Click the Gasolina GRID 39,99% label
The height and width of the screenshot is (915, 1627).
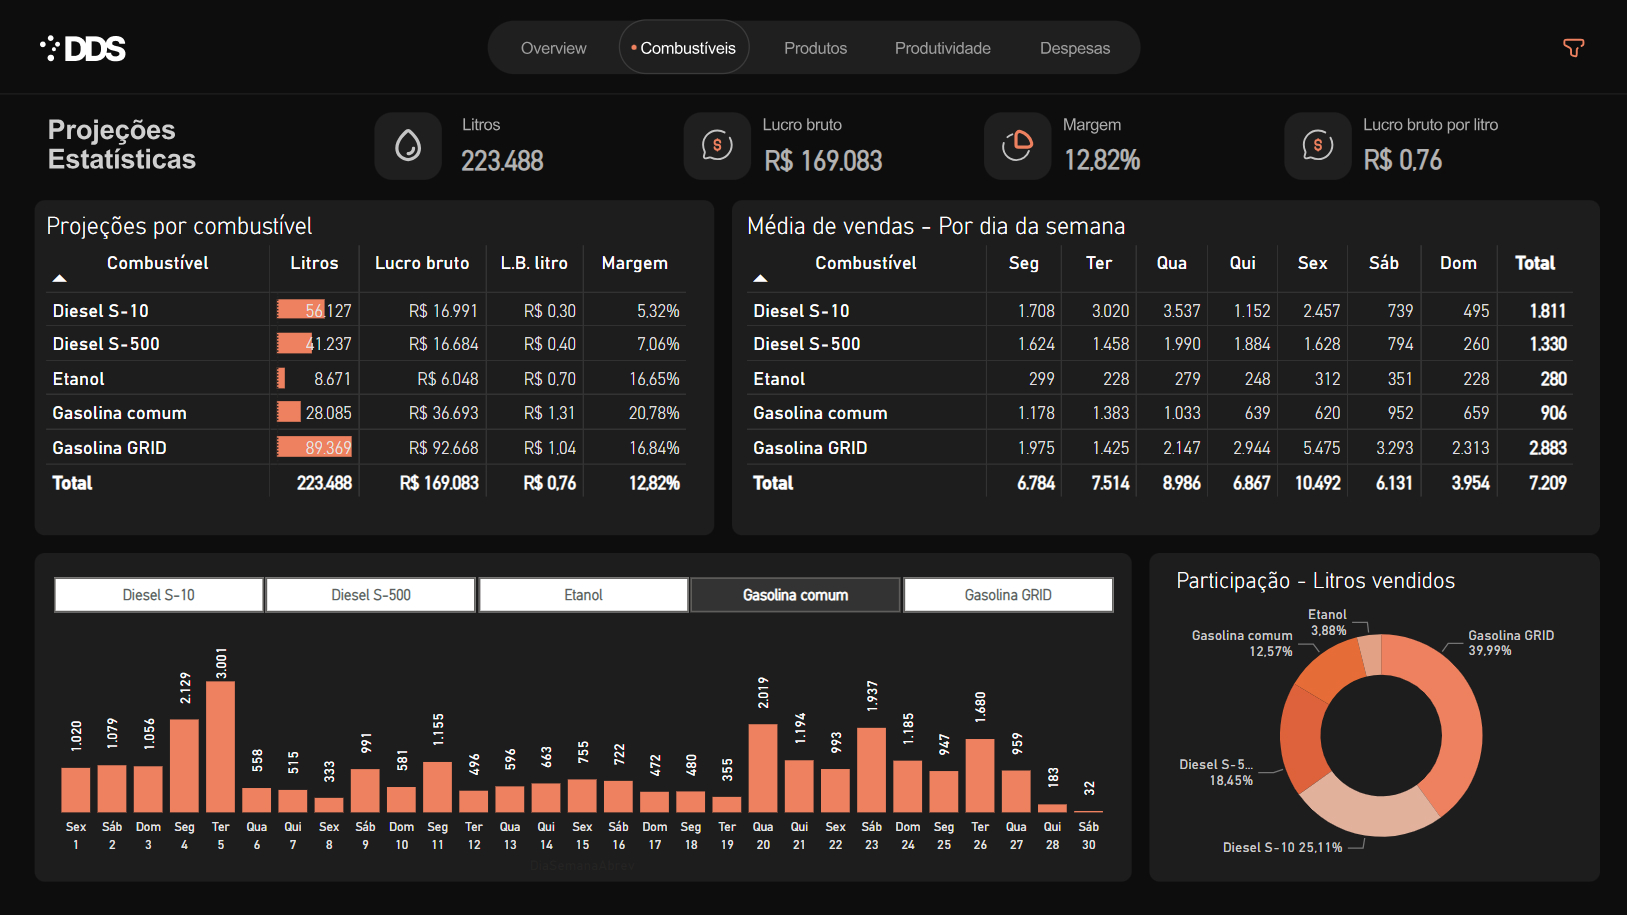point(1511,643)
